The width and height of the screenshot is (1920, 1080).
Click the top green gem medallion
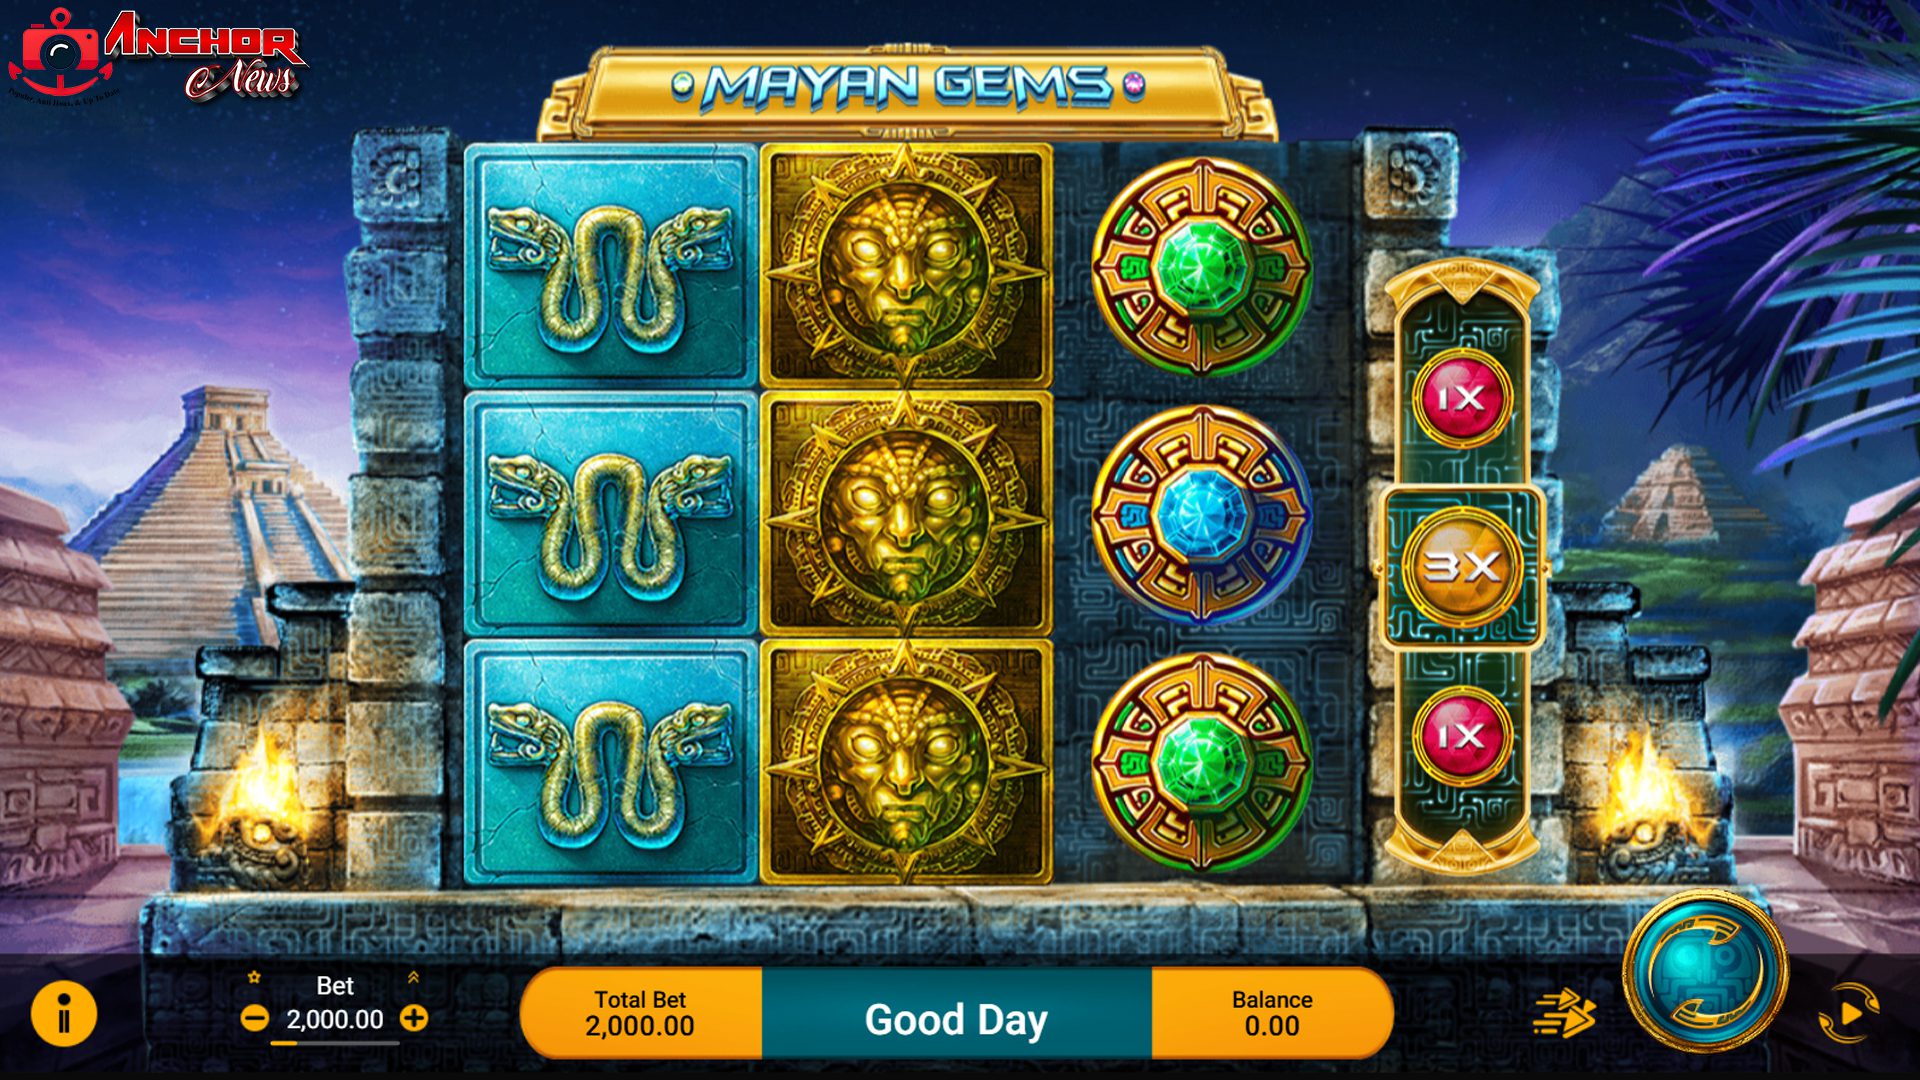1201,267
